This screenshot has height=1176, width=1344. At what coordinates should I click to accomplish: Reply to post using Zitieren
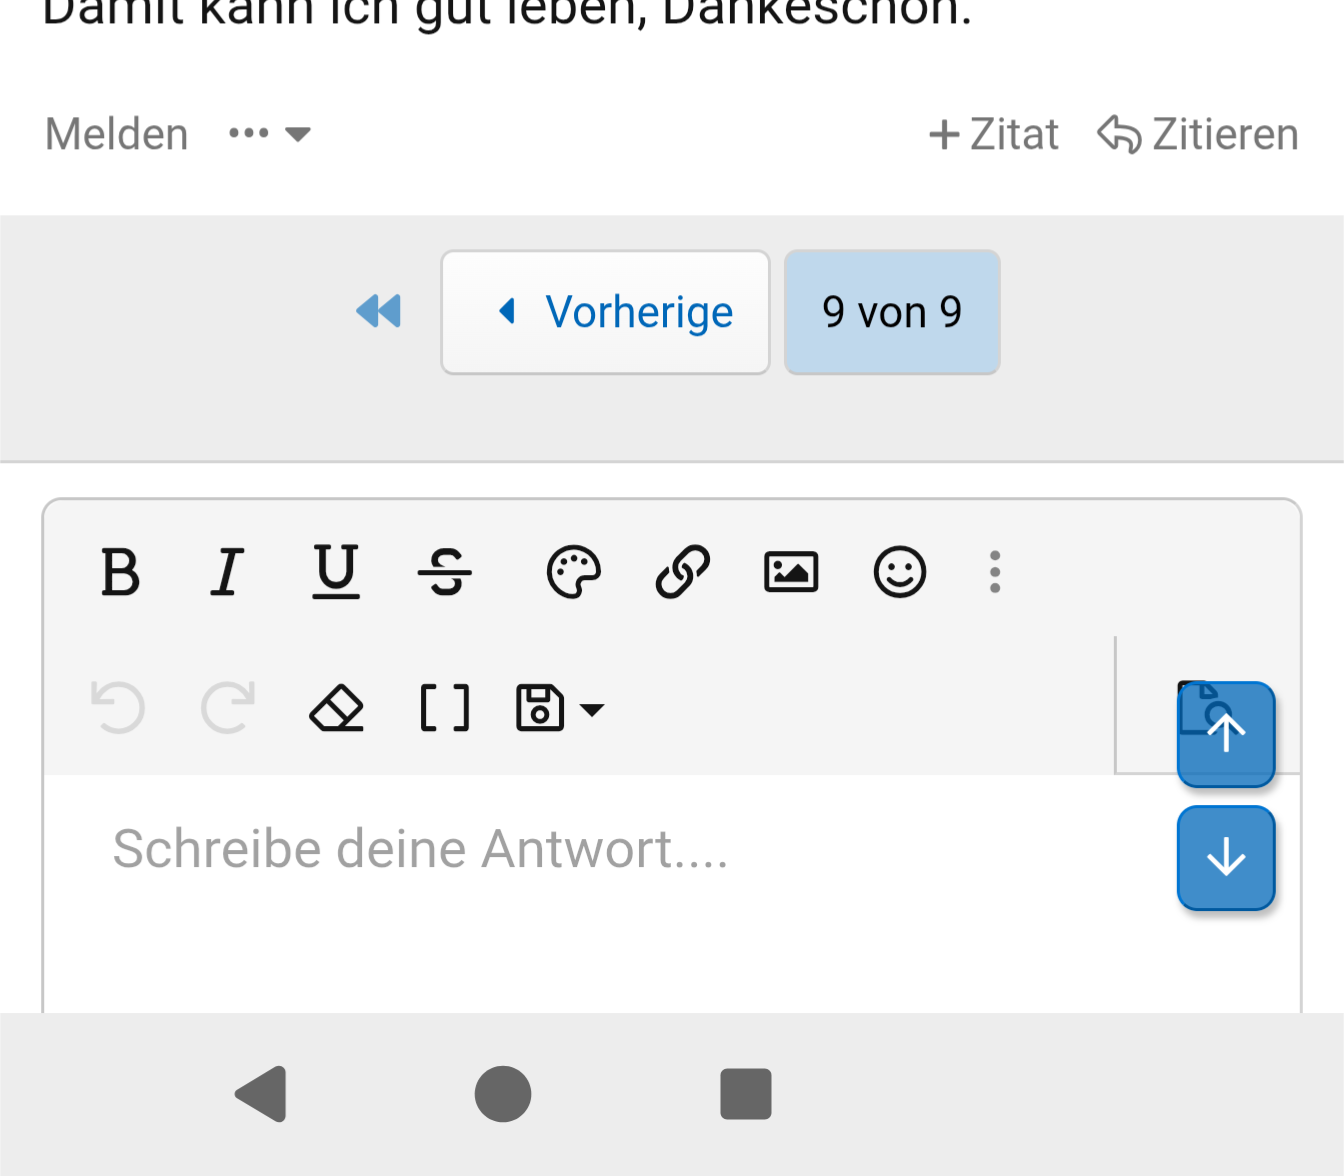(1198, 134)
